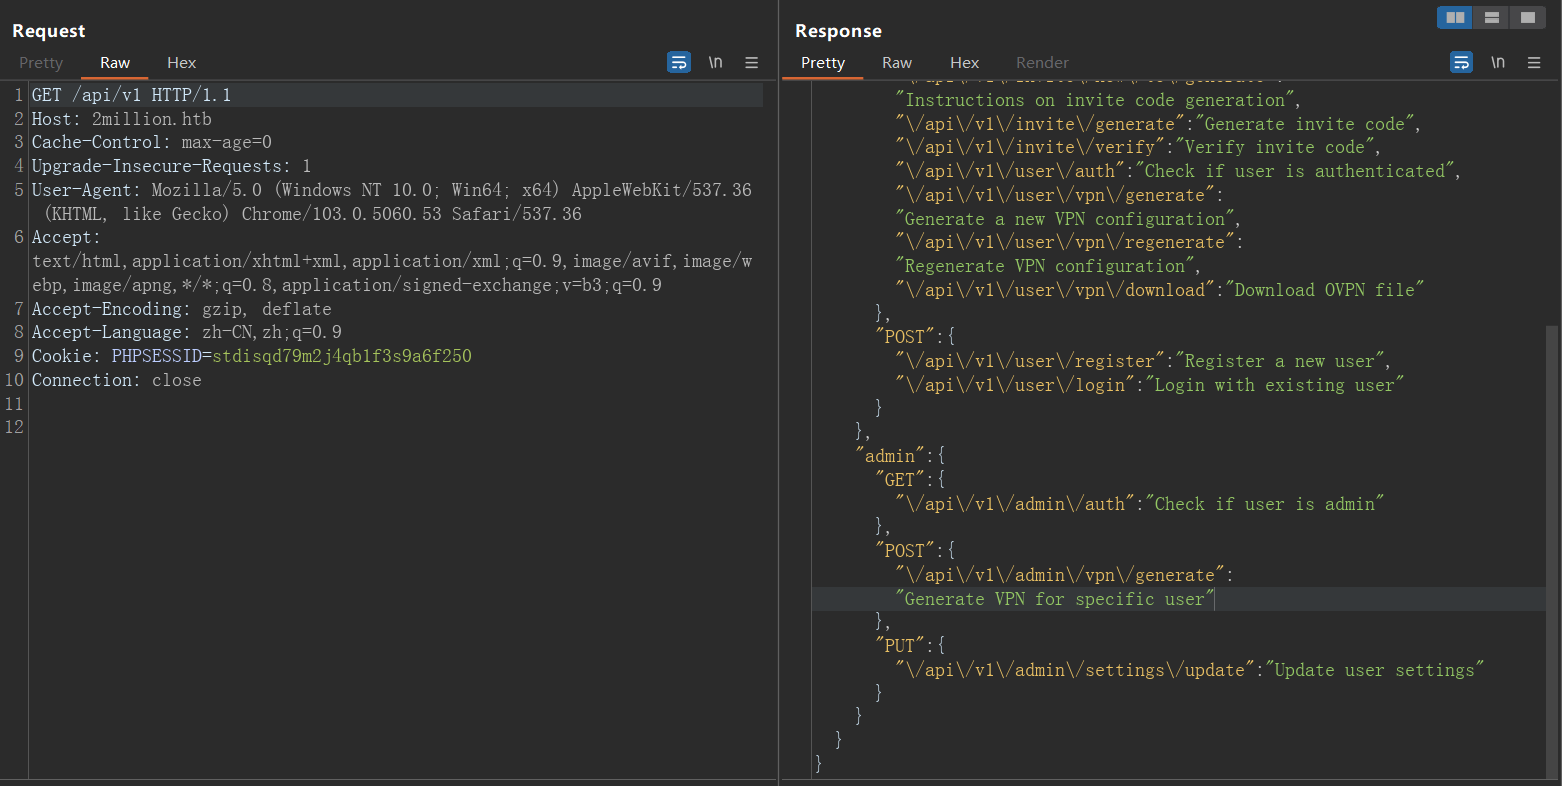
Task: Click the "Regenerate VPN configuration" line
Action: [1048, 266]
